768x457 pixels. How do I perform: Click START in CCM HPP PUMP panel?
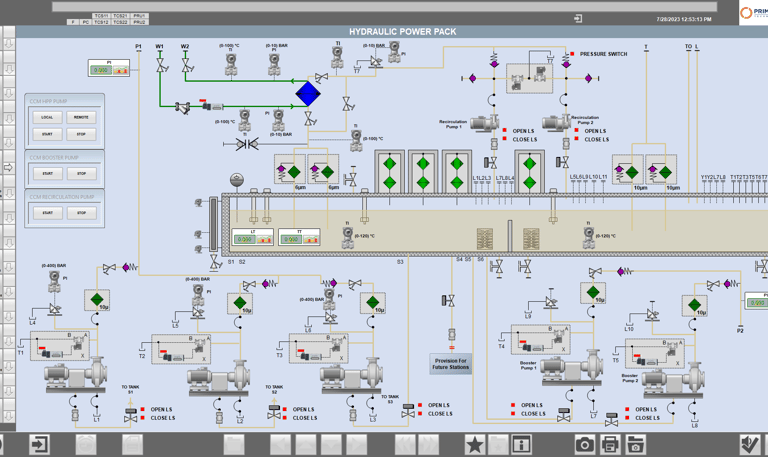click(x=48, y=134)
